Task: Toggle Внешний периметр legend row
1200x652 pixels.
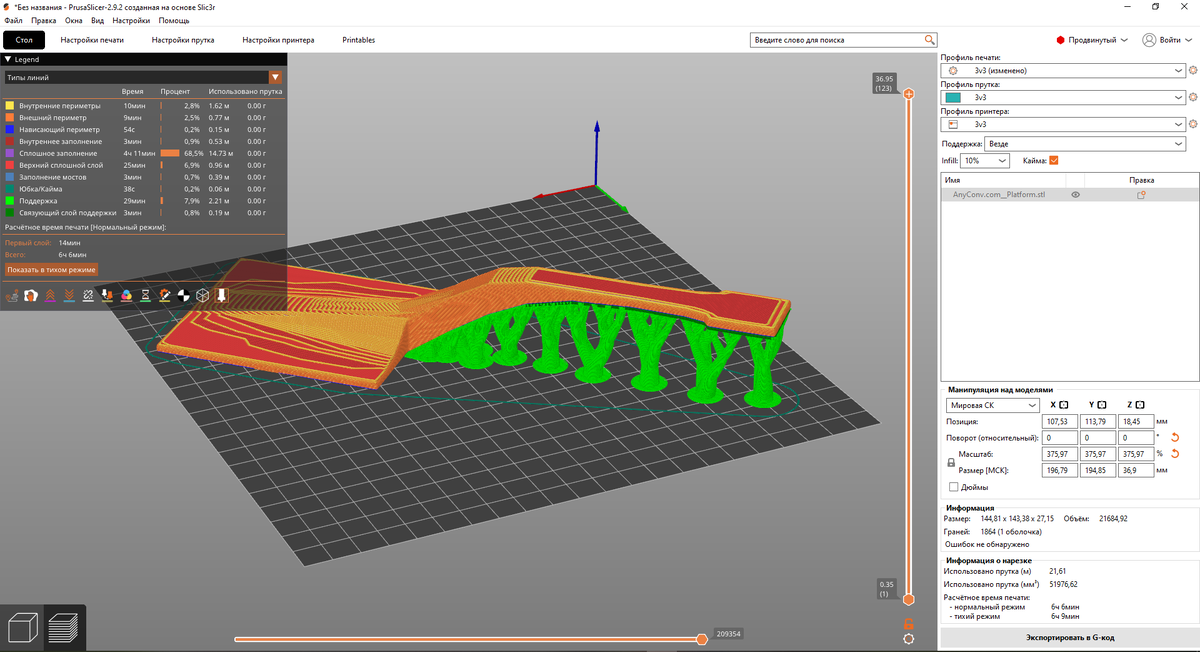Action: coord(144,117)
